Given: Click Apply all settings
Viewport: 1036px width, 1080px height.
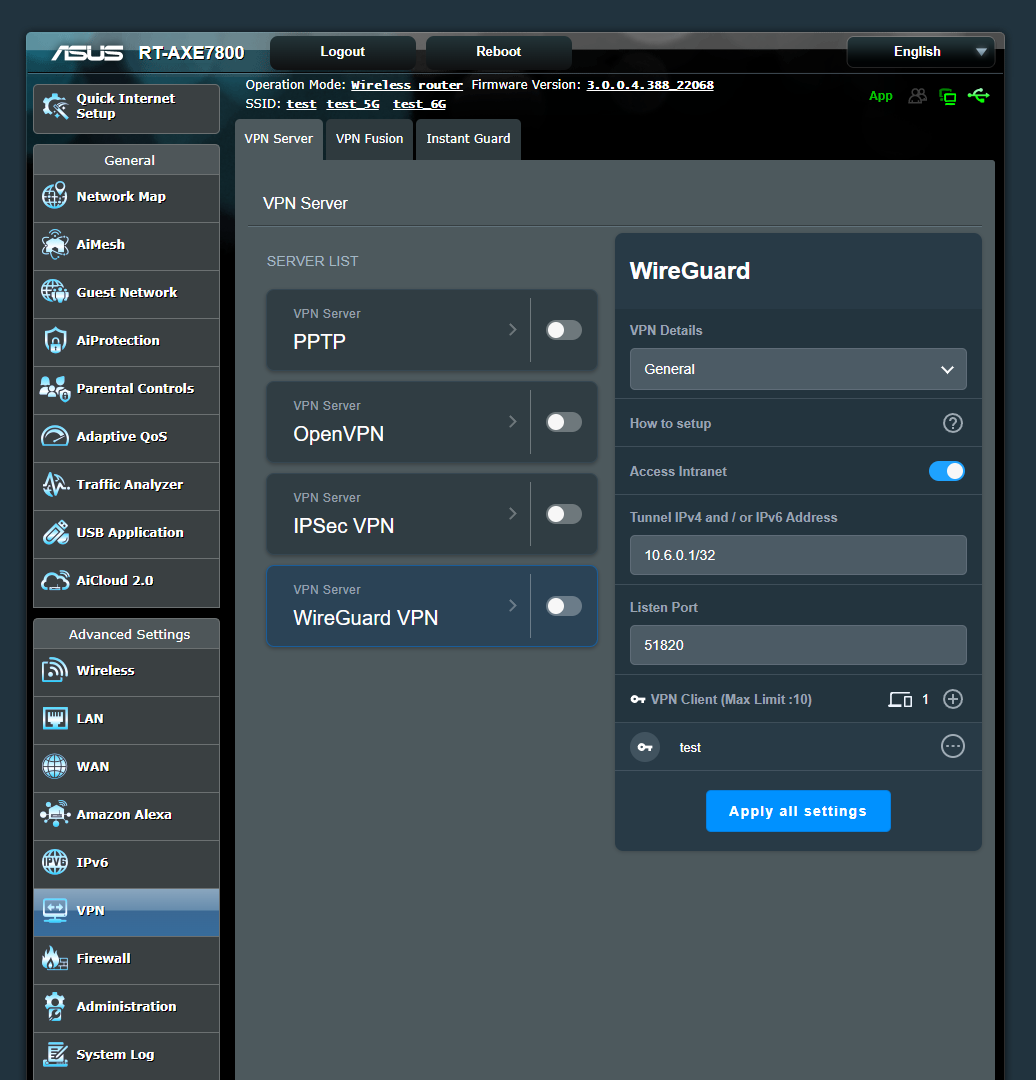Looking at the screenshot, I should point(798,811).
